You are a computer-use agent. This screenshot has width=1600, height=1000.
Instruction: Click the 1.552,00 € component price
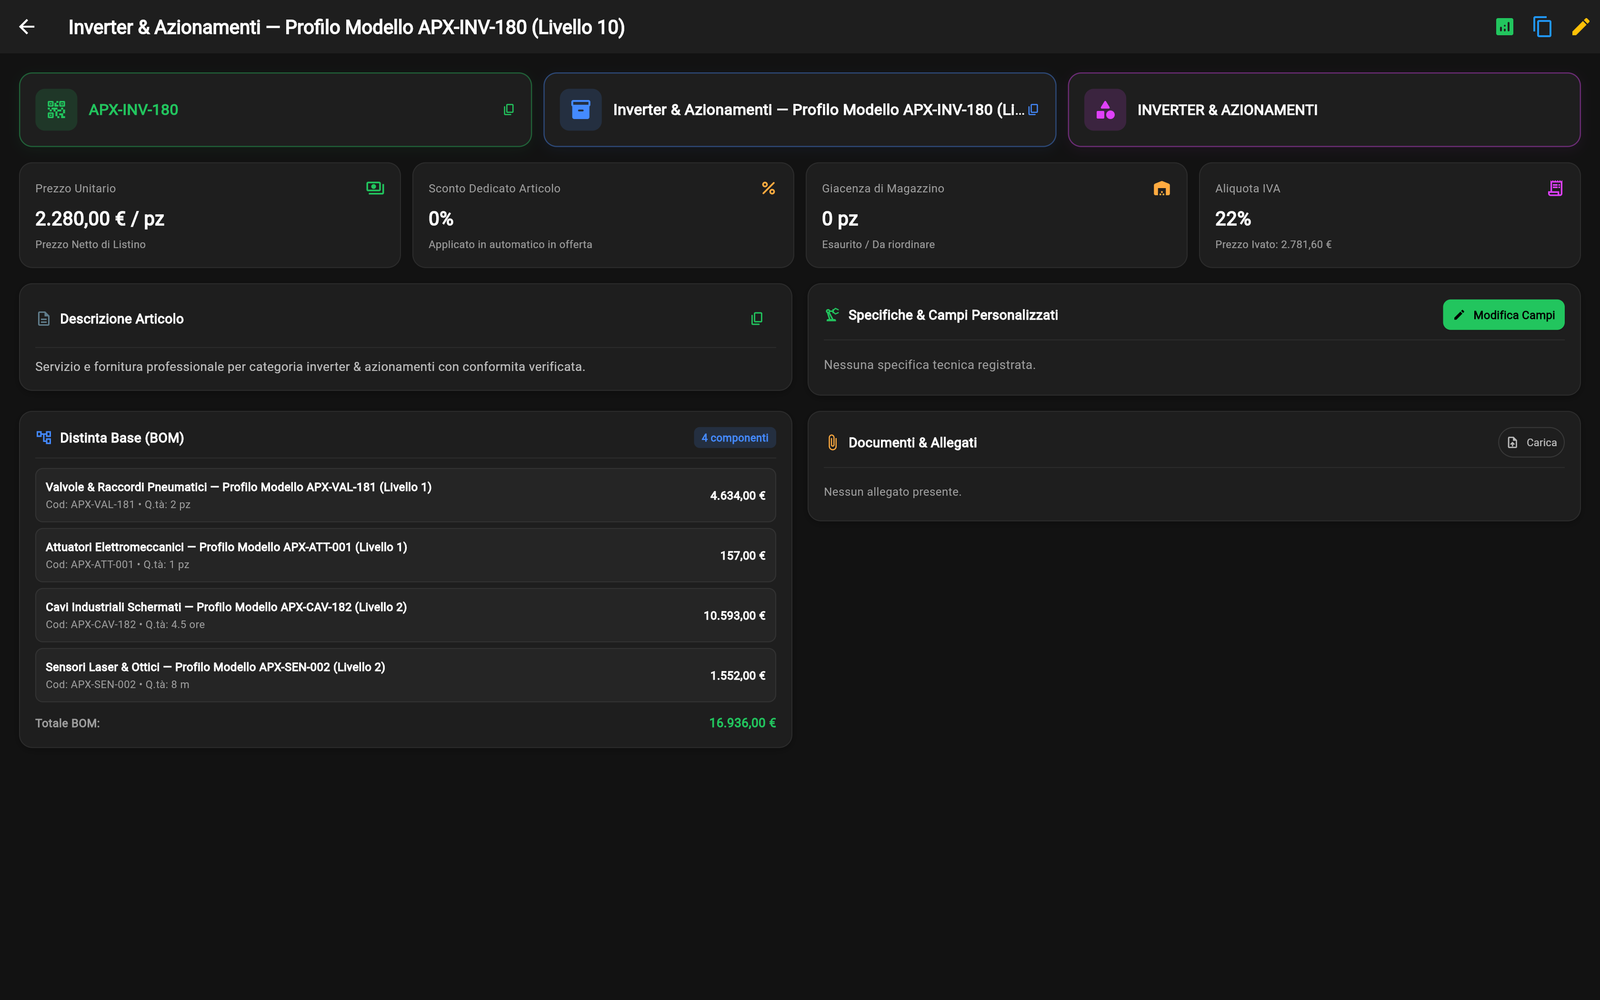(738, 676)
